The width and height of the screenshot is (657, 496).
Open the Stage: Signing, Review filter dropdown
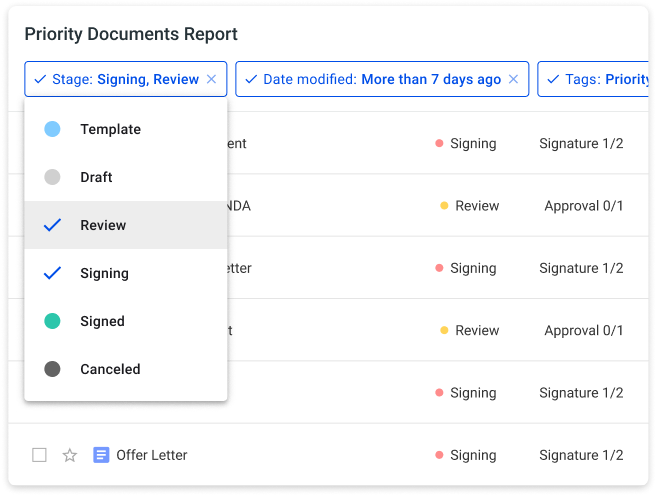(x=126, y=79)
